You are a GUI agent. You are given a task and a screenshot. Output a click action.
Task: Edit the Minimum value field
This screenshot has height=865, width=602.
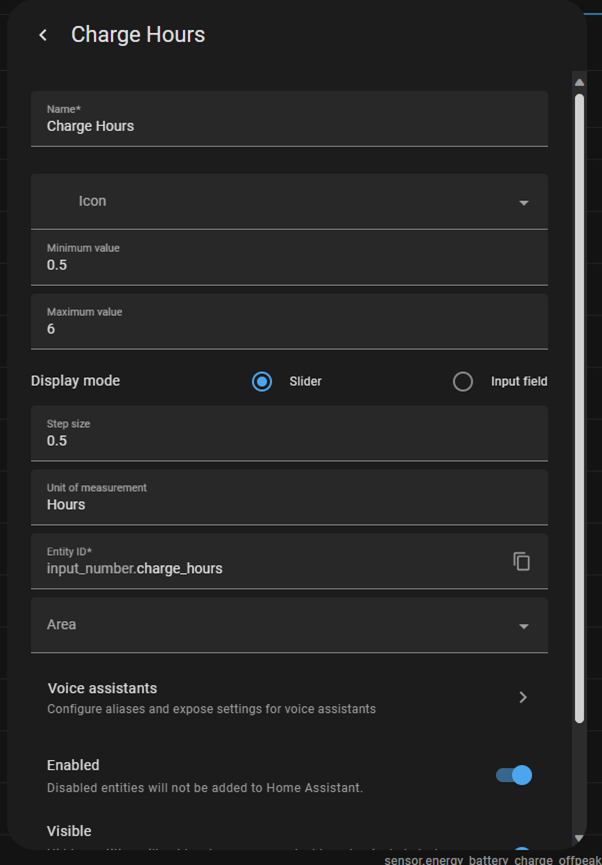(x=289, y=265)
